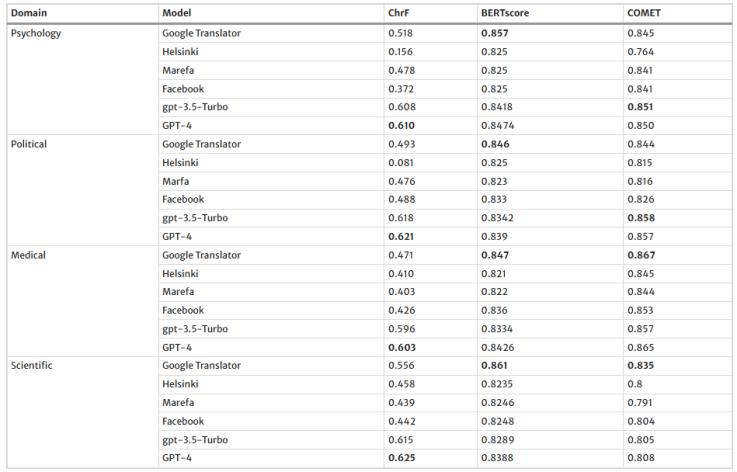This screenshot has width=737, height=472.
Task: Select the bold COMET value 0.858
Action: 642,218
